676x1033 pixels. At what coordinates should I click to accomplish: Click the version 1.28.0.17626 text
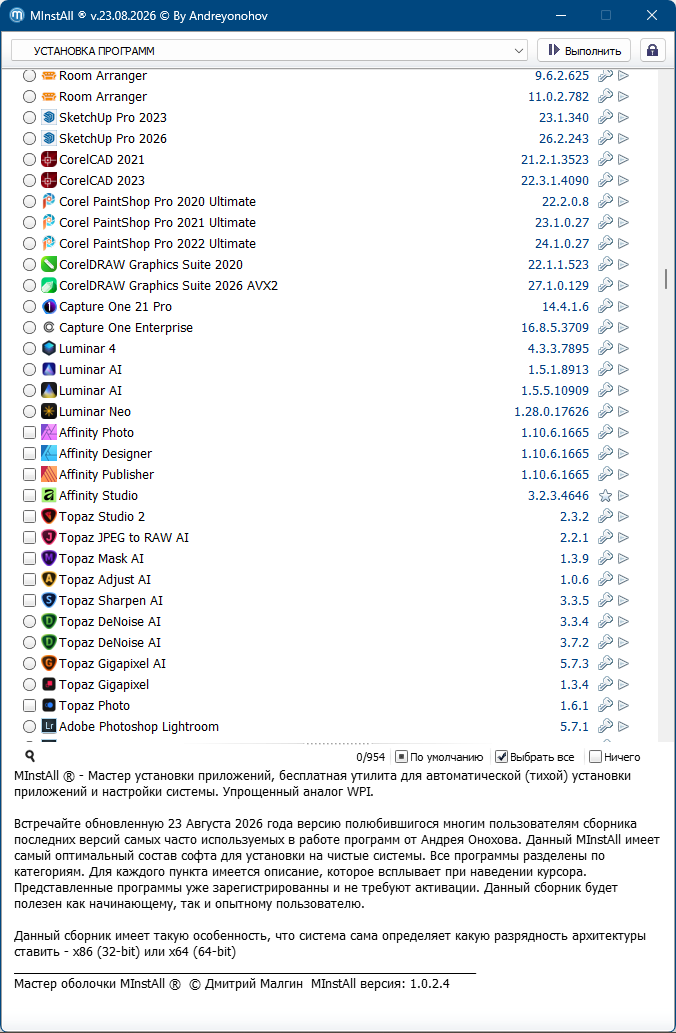tap(551, 412)
